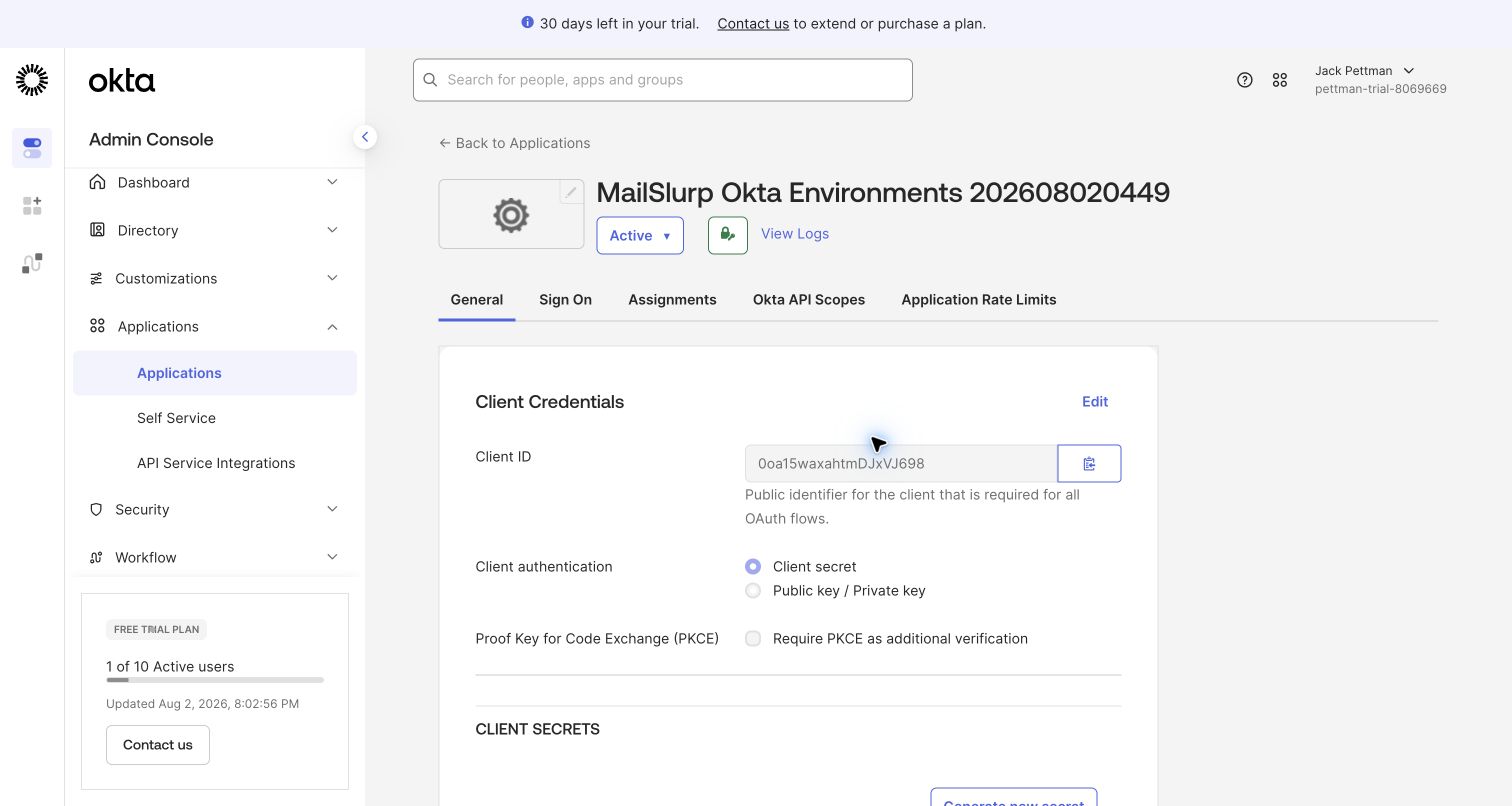Open the apps-plus grid icon in left rail

click(x=32, y=206)
